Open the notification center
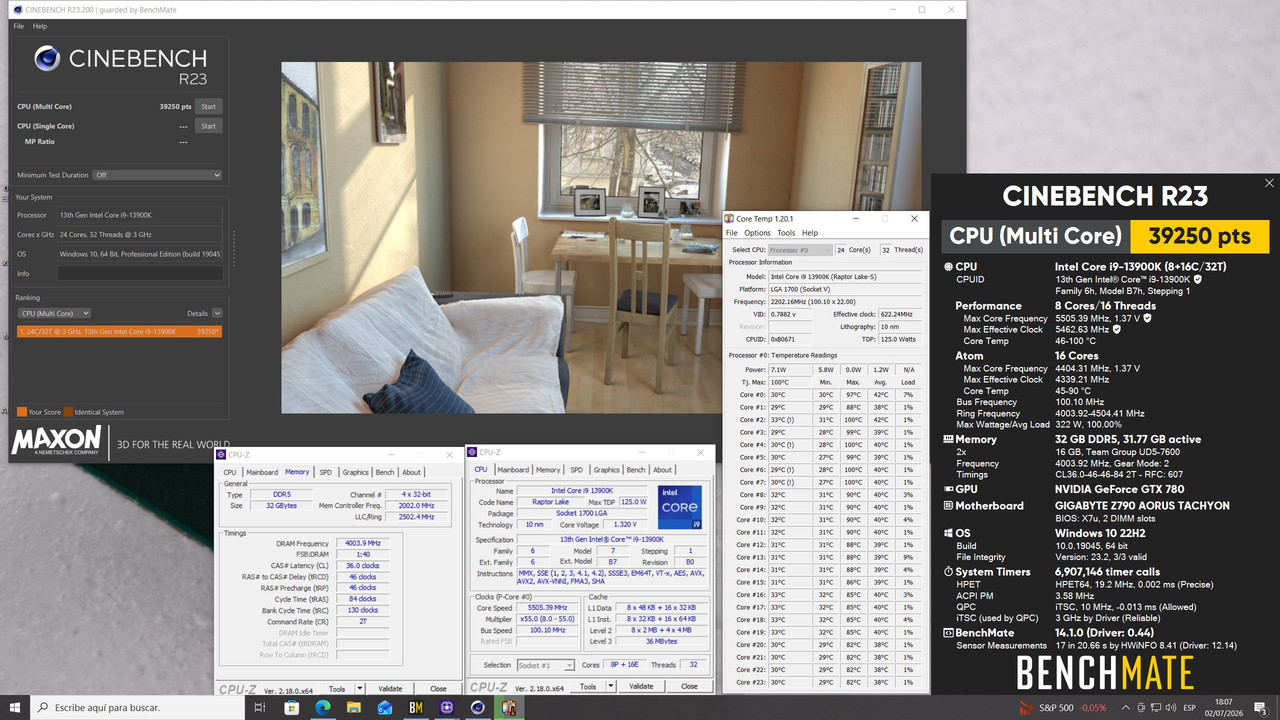Image resolution: width=1280 pixels, height=720 pixels. coord(1263,707)
